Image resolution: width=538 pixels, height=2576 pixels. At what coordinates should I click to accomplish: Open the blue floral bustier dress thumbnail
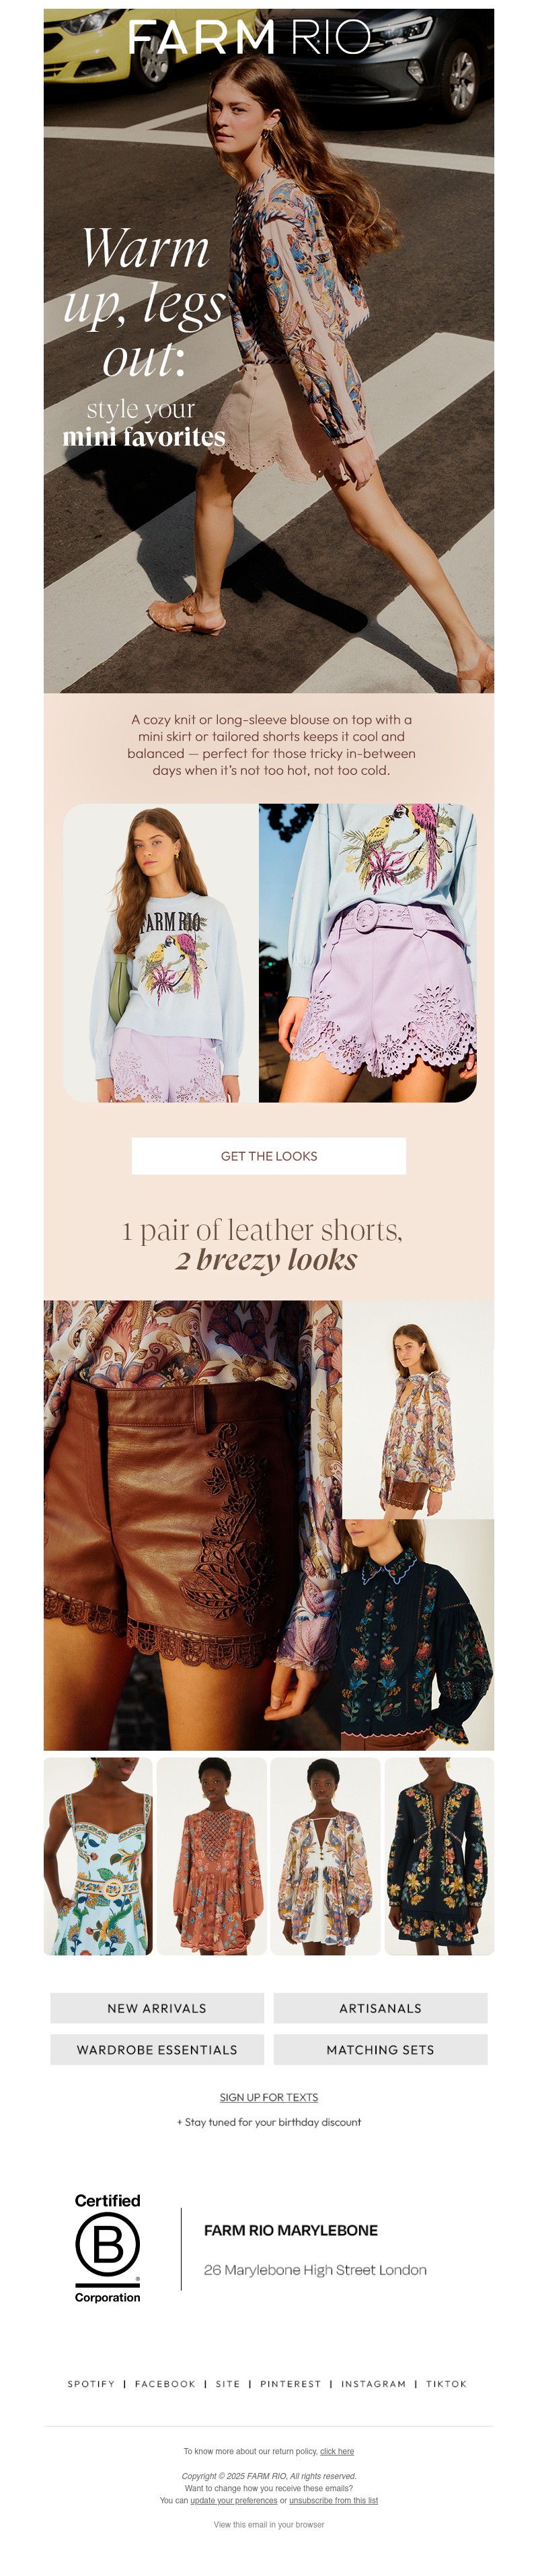pos(98,1856)
